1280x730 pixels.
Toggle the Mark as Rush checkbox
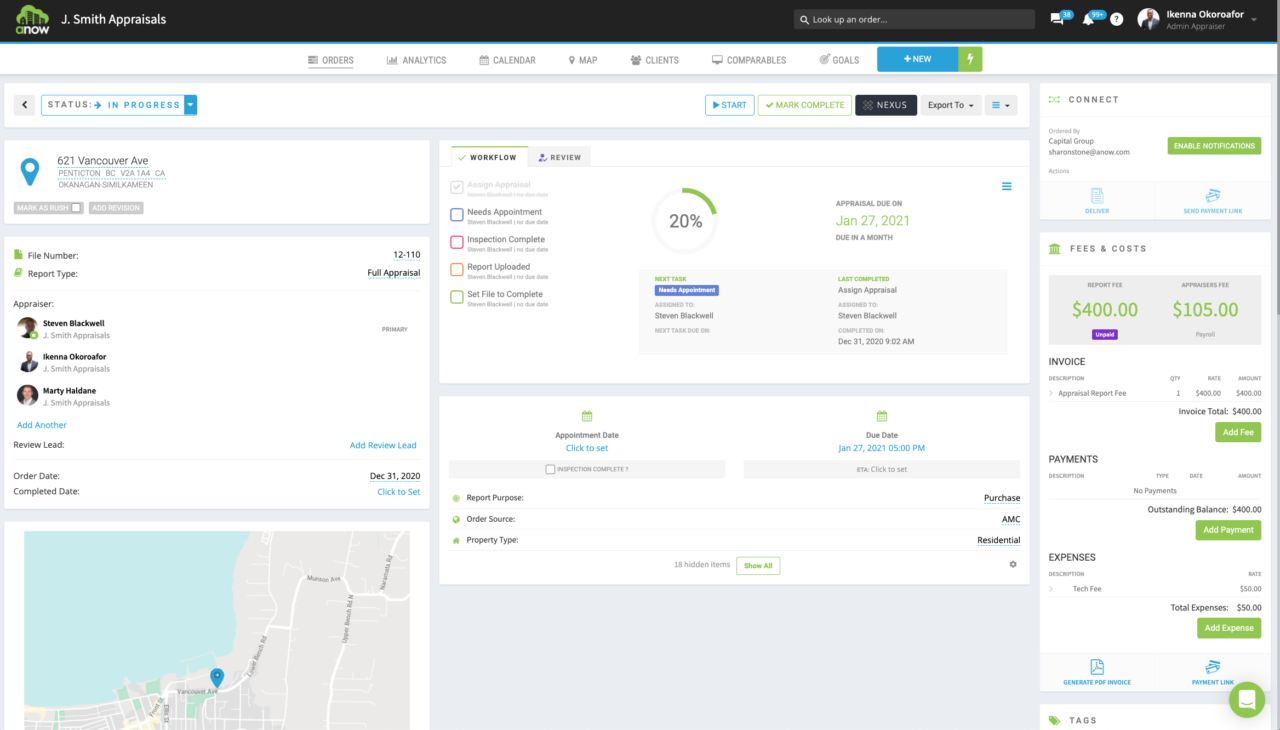point(76,208)
